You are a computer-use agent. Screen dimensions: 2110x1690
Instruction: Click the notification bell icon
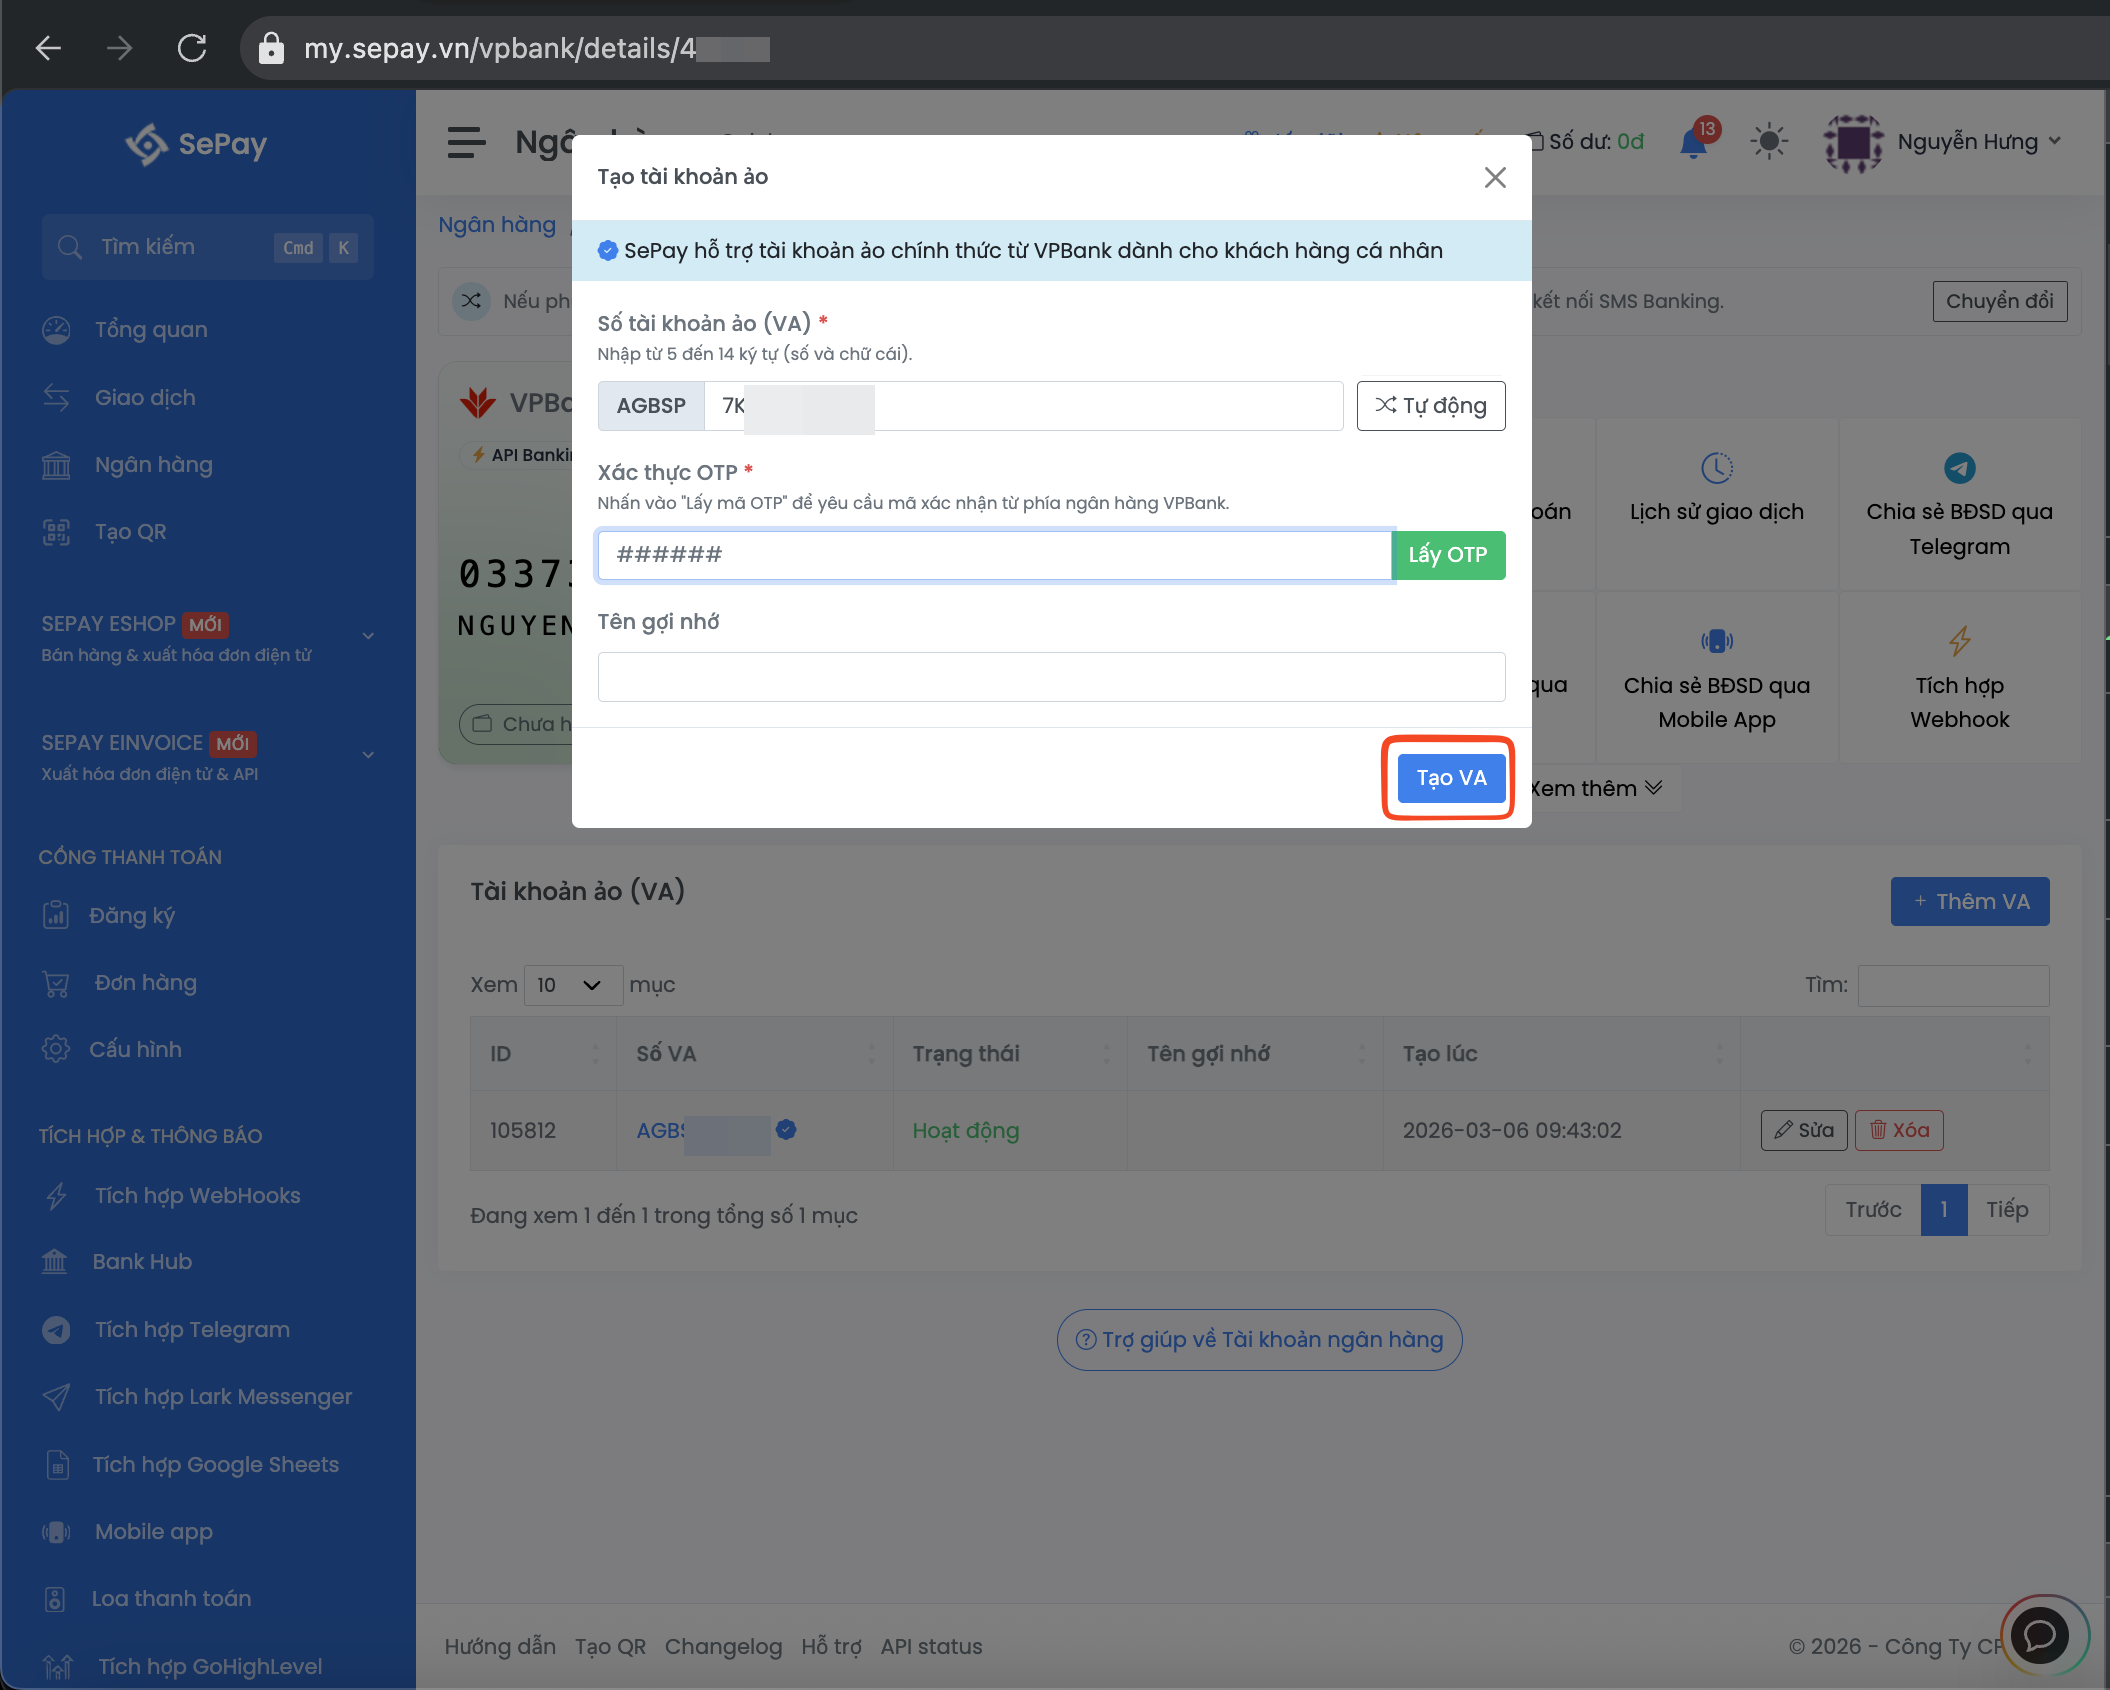(1693, 143)
